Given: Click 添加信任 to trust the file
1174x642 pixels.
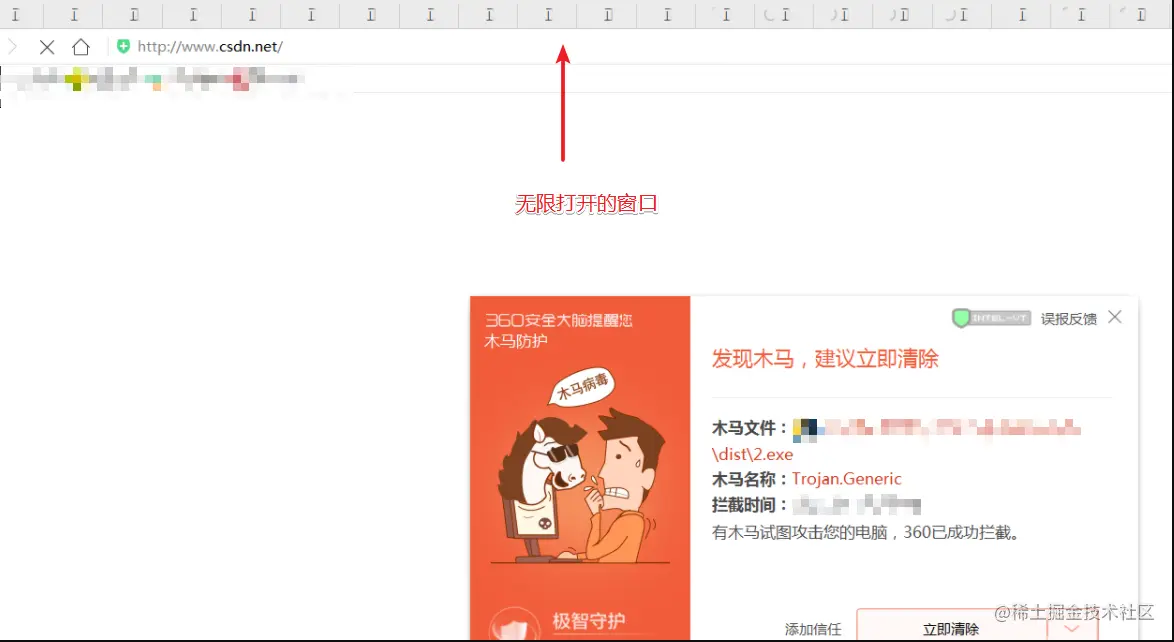Looking at the screenshot, I should 812,629.
